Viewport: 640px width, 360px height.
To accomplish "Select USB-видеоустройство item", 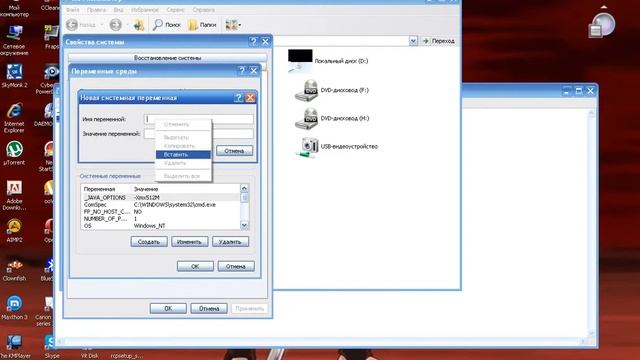I will (x=336, y=147).
